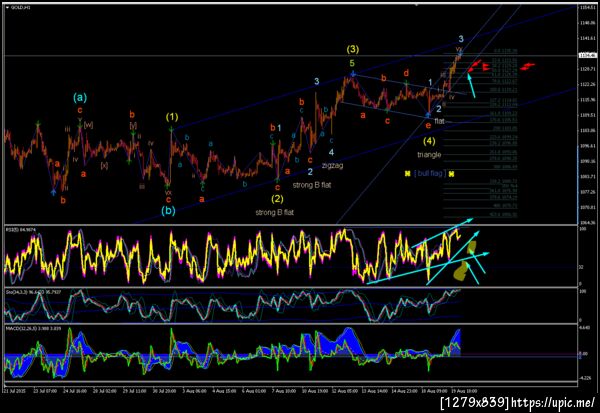
Task: Select the cyan (b) wave label
Action: 168,211
